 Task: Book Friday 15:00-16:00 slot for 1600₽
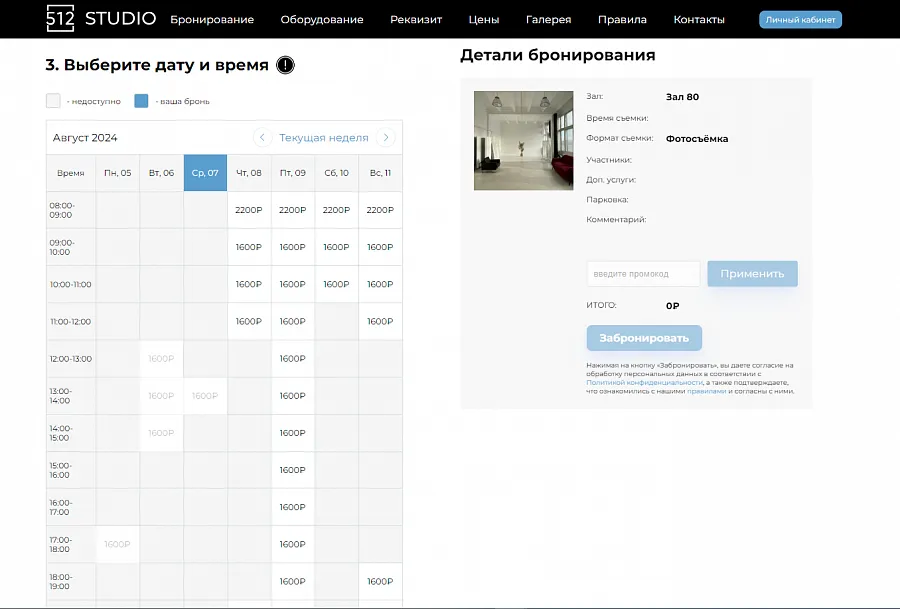pos(293,470)
